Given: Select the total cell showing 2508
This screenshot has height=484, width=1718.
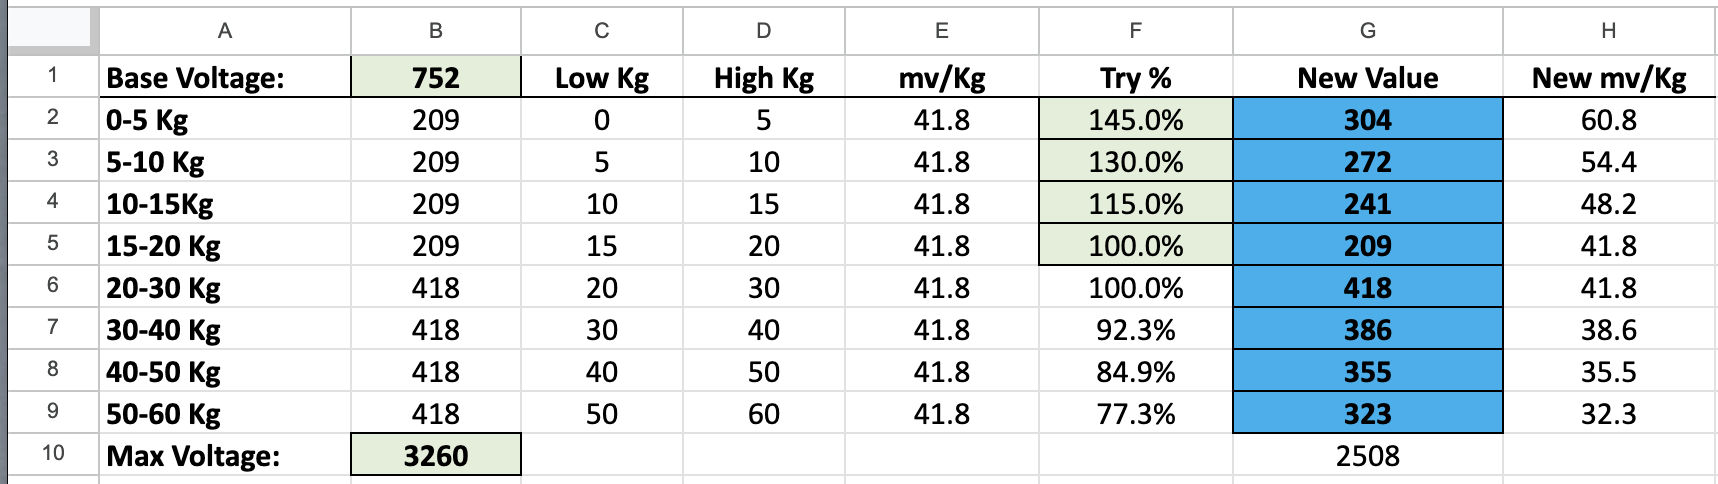Looking at the screenshot, I should coord(1367,456).
